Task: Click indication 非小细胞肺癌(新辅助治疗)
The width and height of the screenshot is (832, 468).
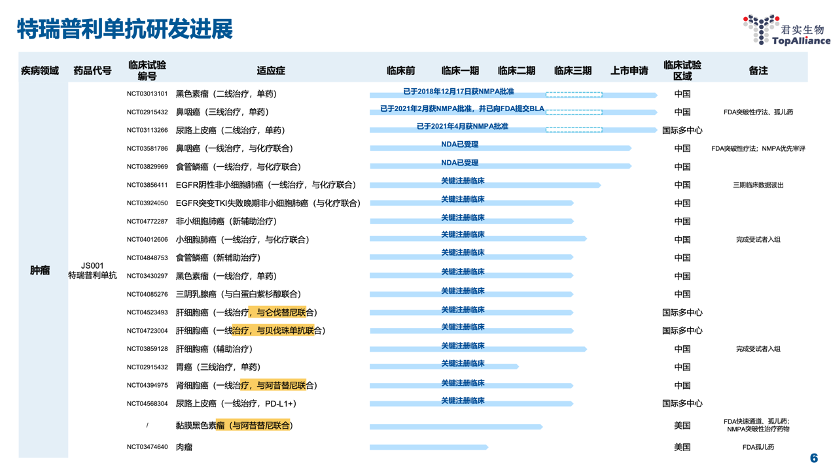Action: coord(226,221)
